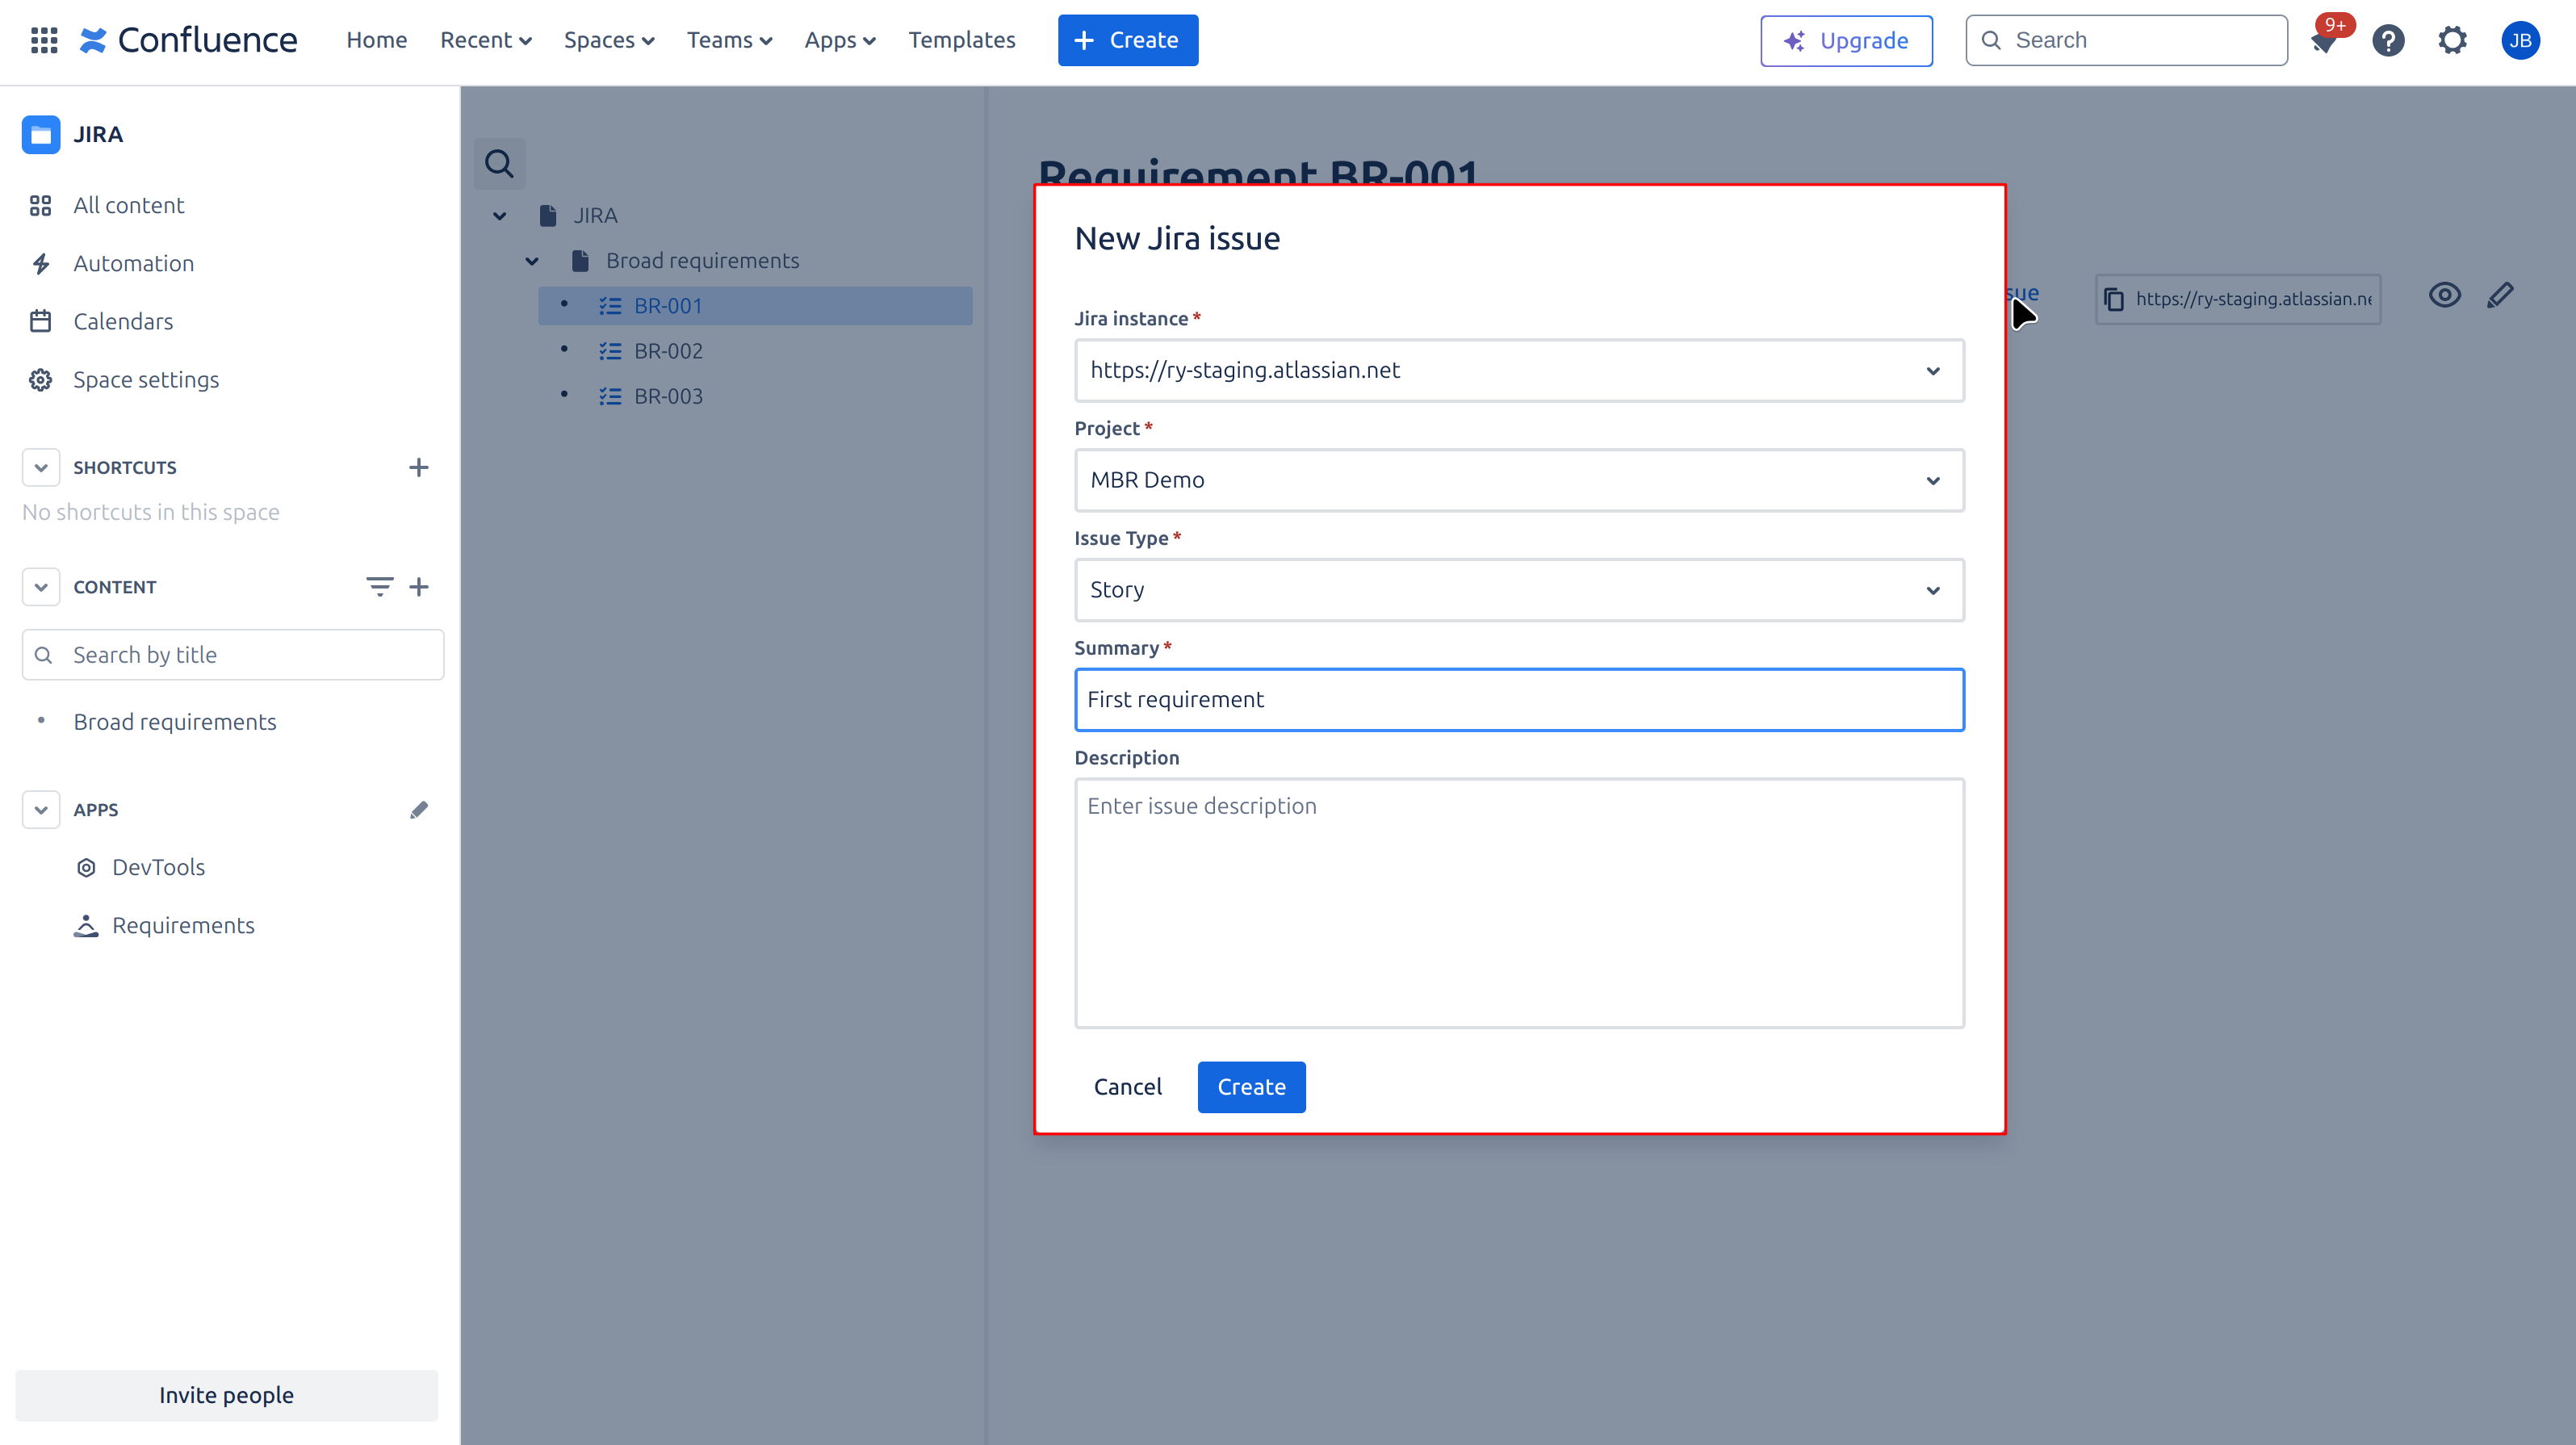This screenshot has width=2576, height=1445.
Task: Open All content in sidebar
Action: click(x=128, y=205)
